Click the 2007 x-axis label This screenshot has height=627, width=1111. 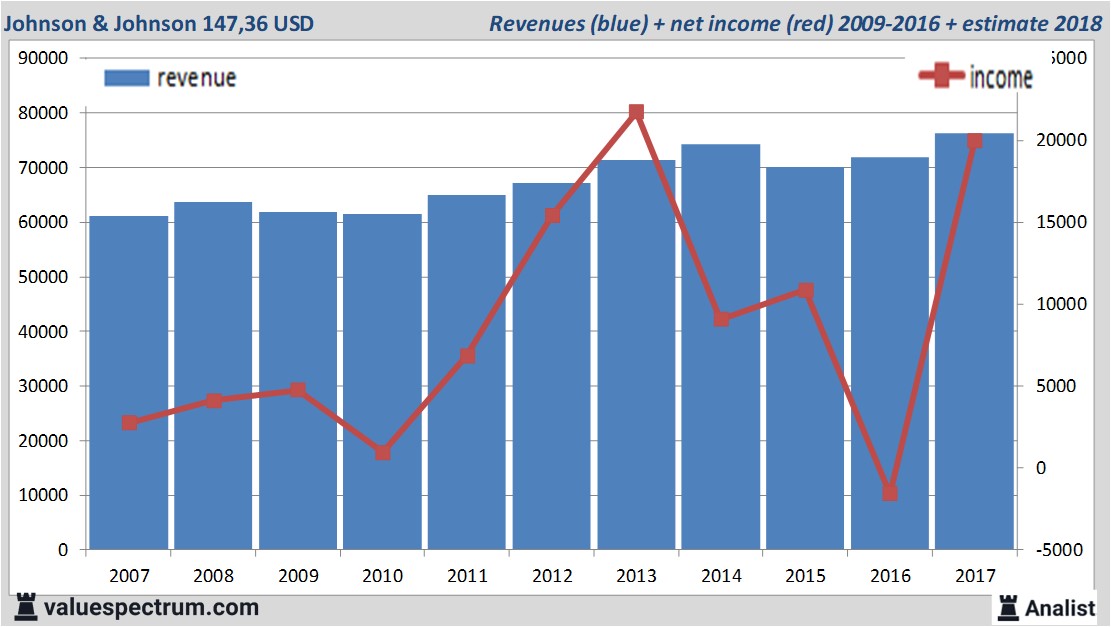pyautogui.click(x=129, y=575)
